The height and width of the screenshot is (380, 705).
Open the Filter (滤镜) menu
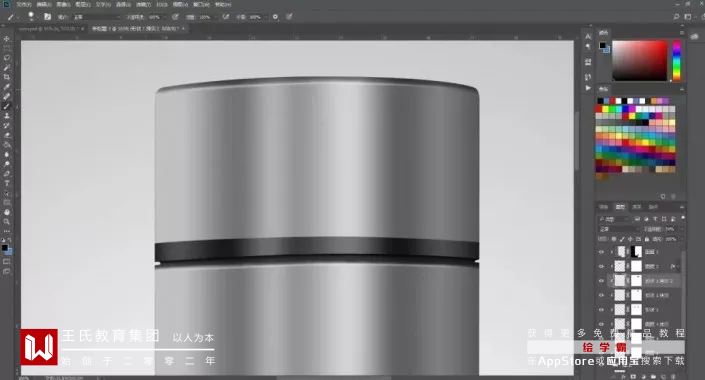(143, 4)
